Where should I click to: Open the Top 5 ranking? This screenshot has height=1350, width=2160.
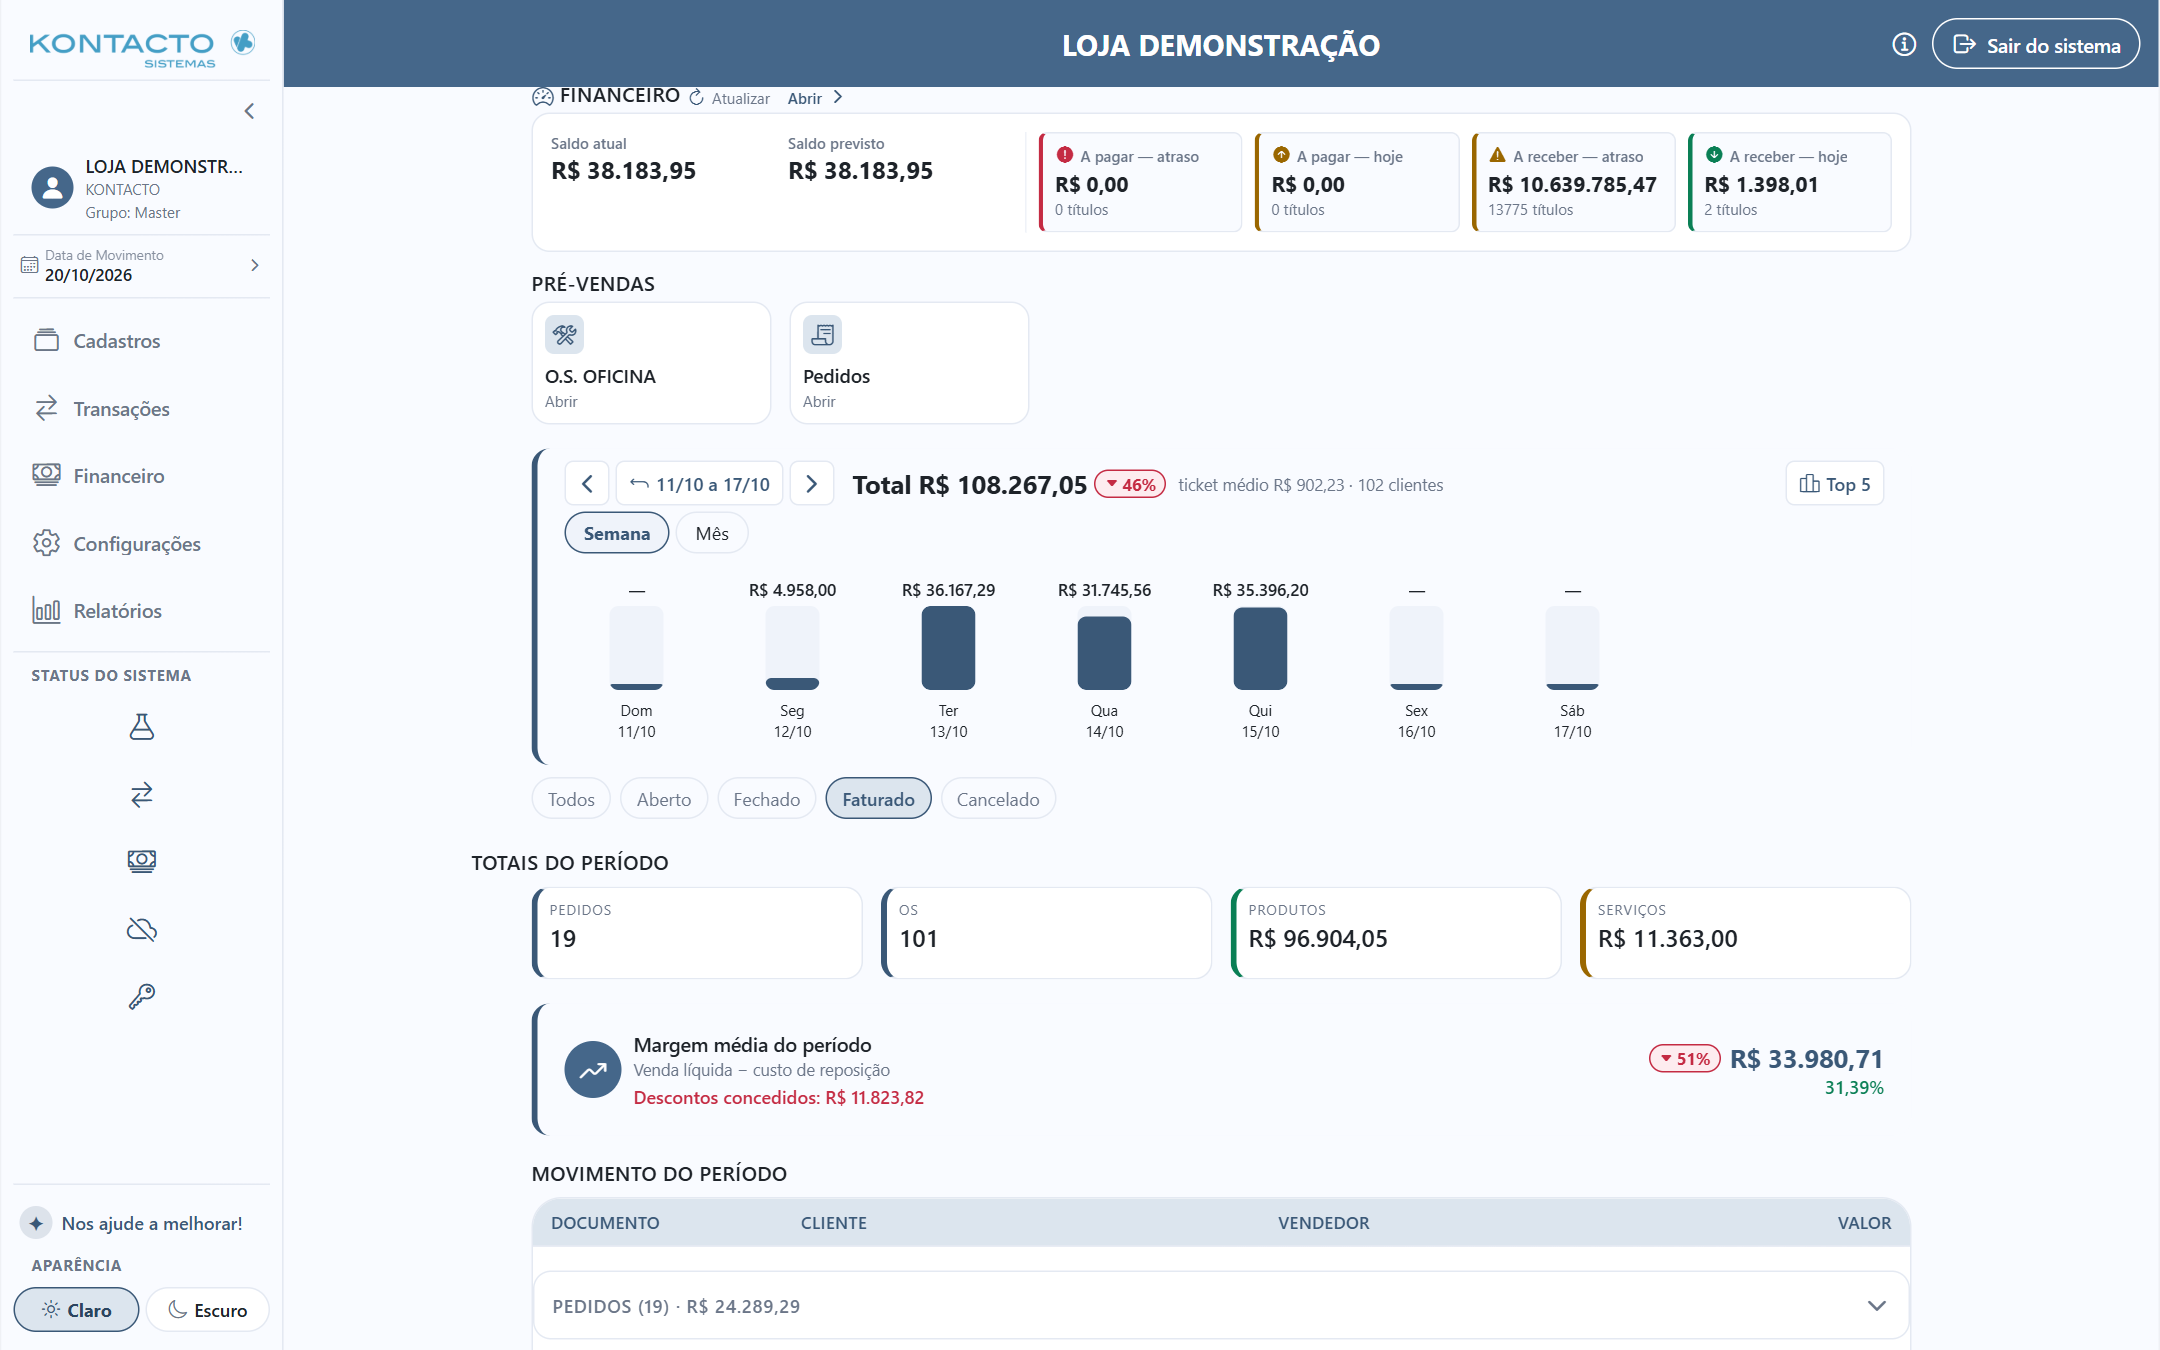pyautogui.click(x=1835, y=484)
